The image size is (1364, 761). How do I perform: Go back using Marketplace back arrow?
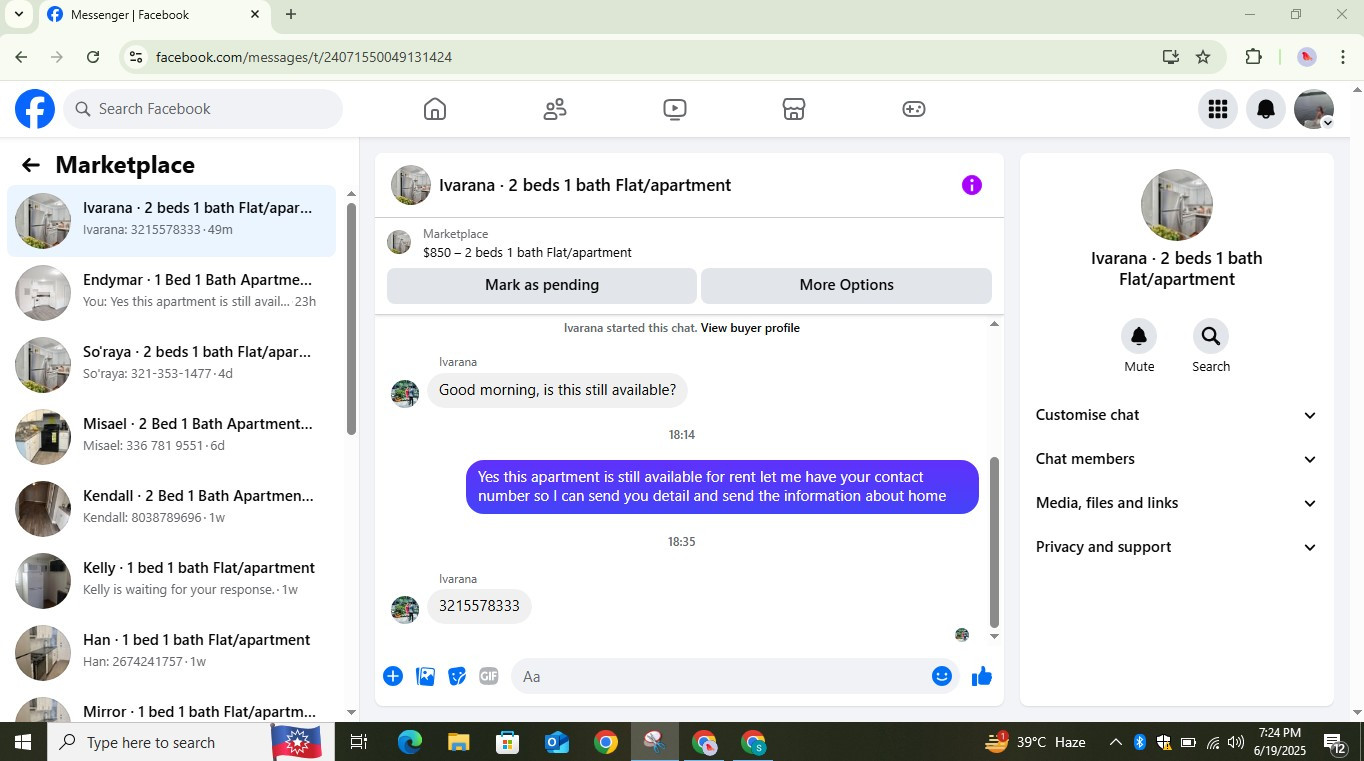click(x=31, y=165)
